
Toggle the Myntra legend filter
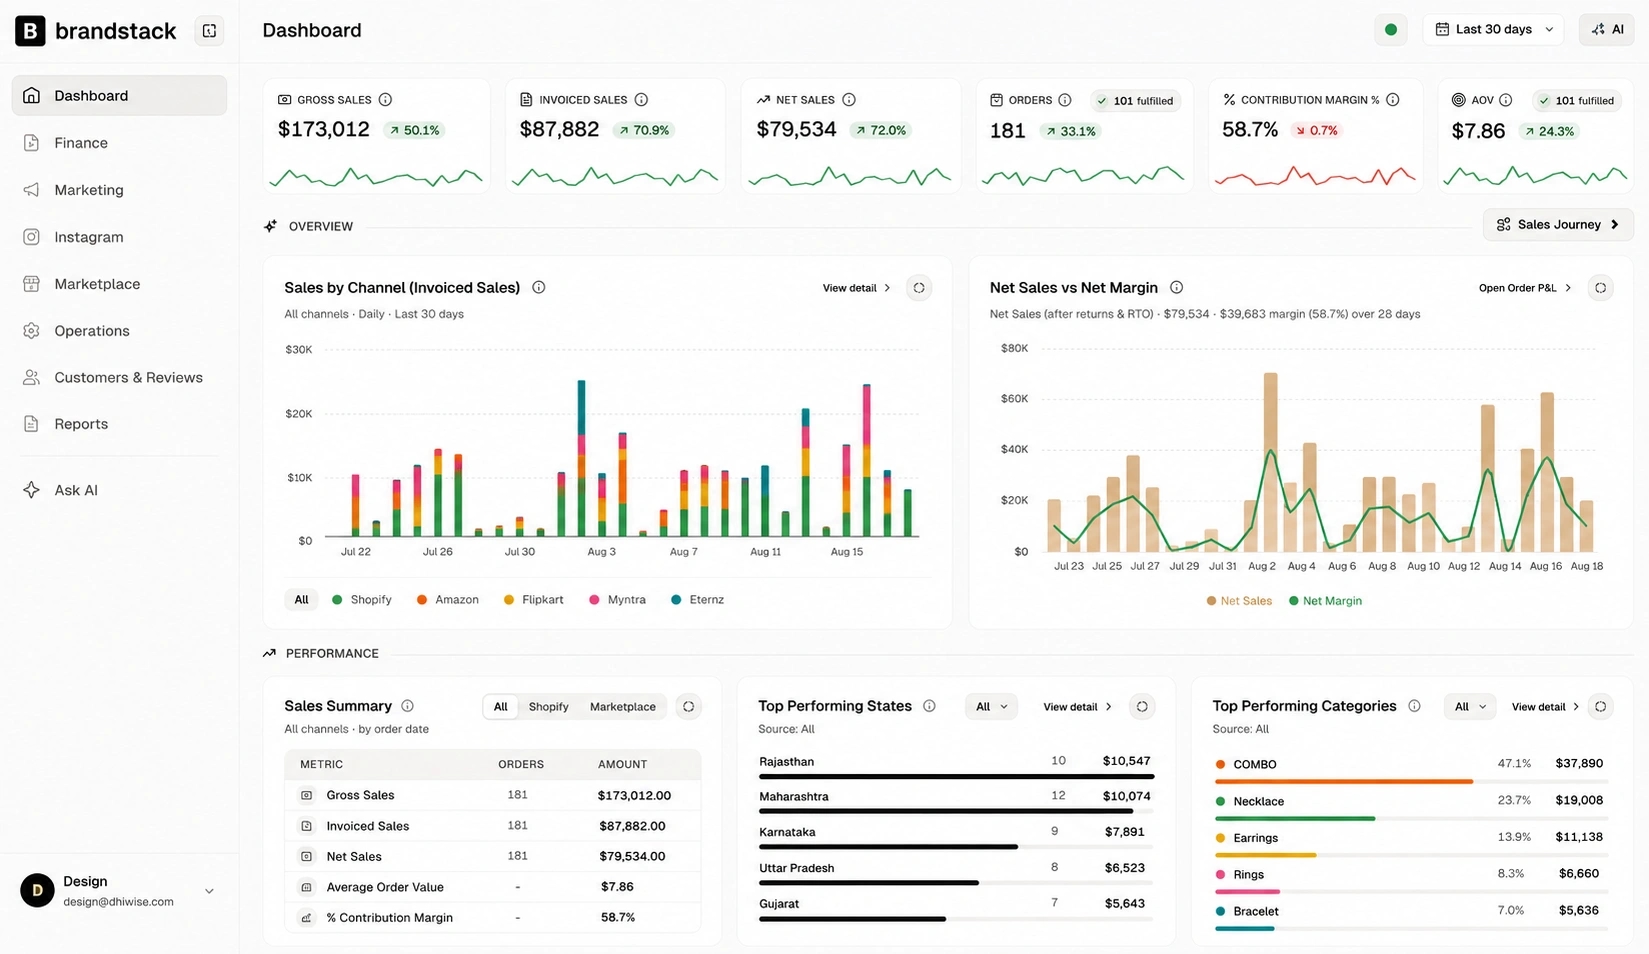coord(617,600)
